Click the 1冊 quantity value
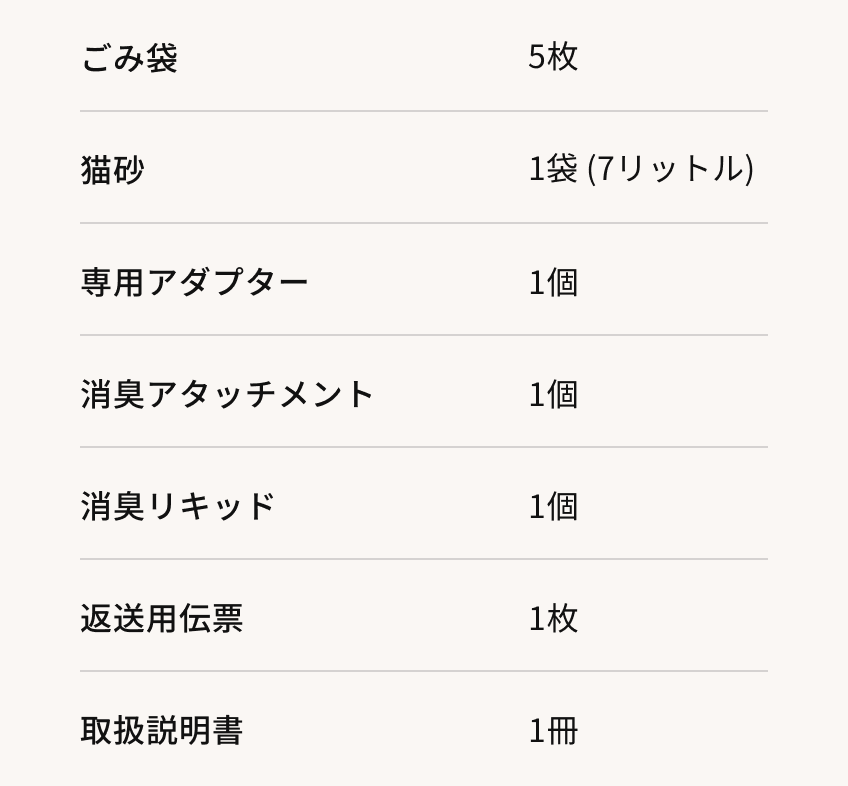Screen dimensions: 848x786 [553, 730]
